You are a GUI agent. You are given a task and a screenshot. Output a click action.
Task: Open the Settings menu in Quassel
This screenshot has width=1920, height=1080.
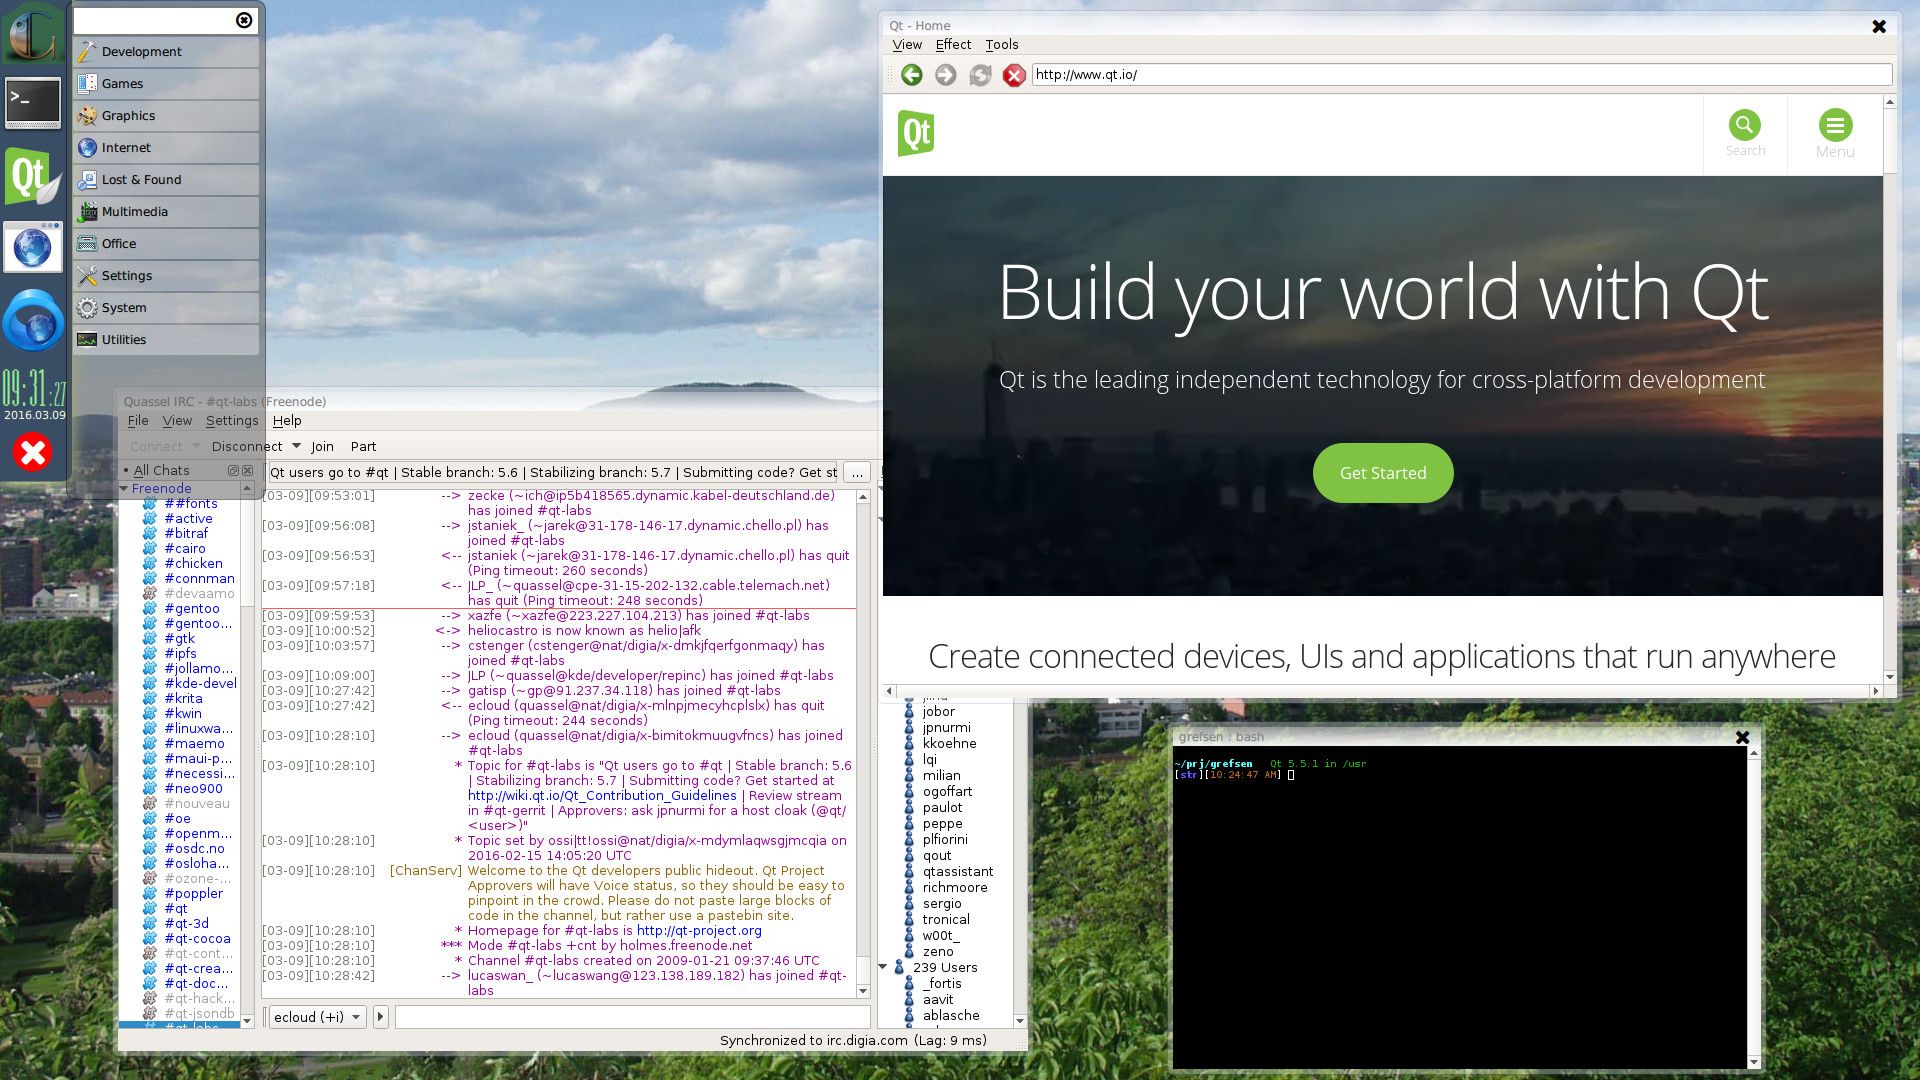231,420
